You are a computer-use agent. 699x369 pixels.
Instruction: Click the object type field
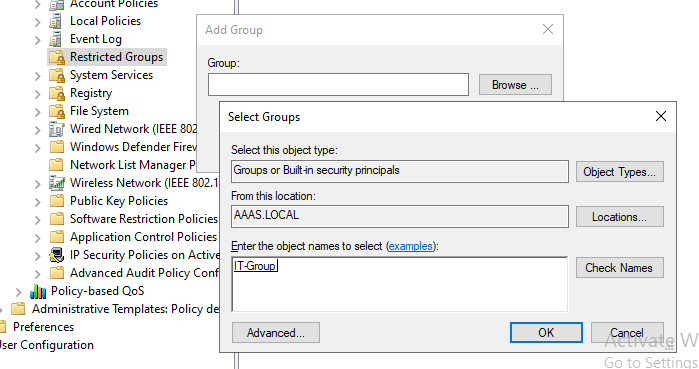[400, 171]
